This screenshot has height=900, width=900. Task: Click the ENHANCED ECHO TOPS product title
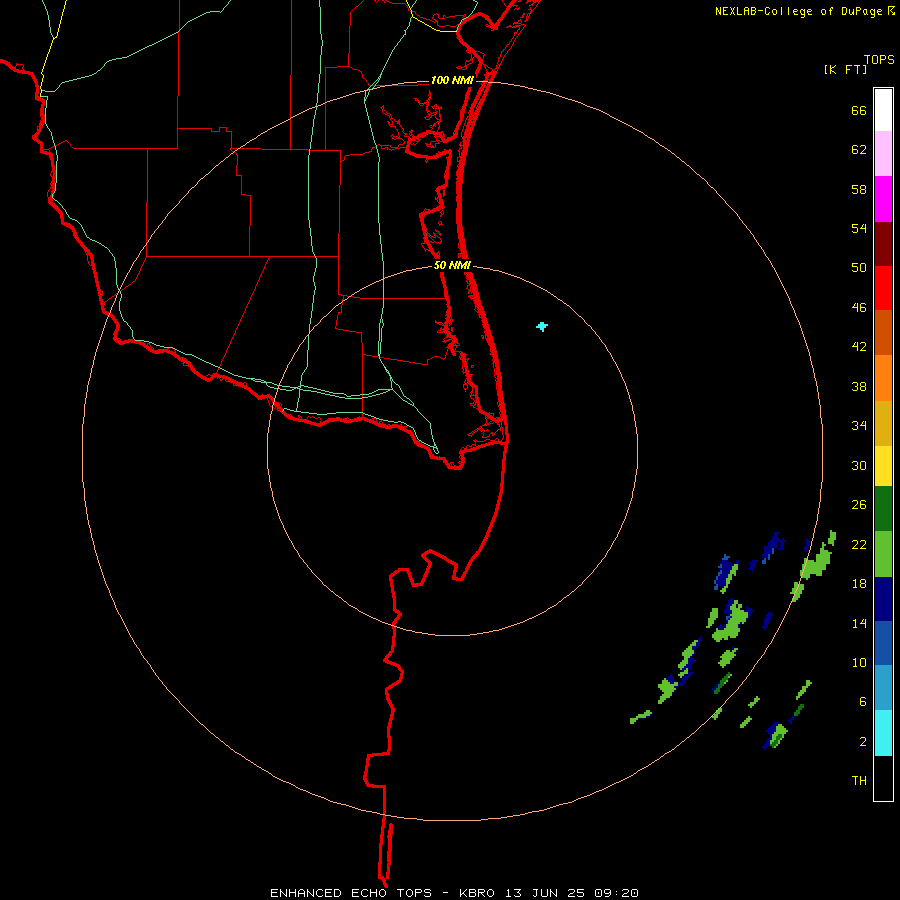(x=351, y=893)
